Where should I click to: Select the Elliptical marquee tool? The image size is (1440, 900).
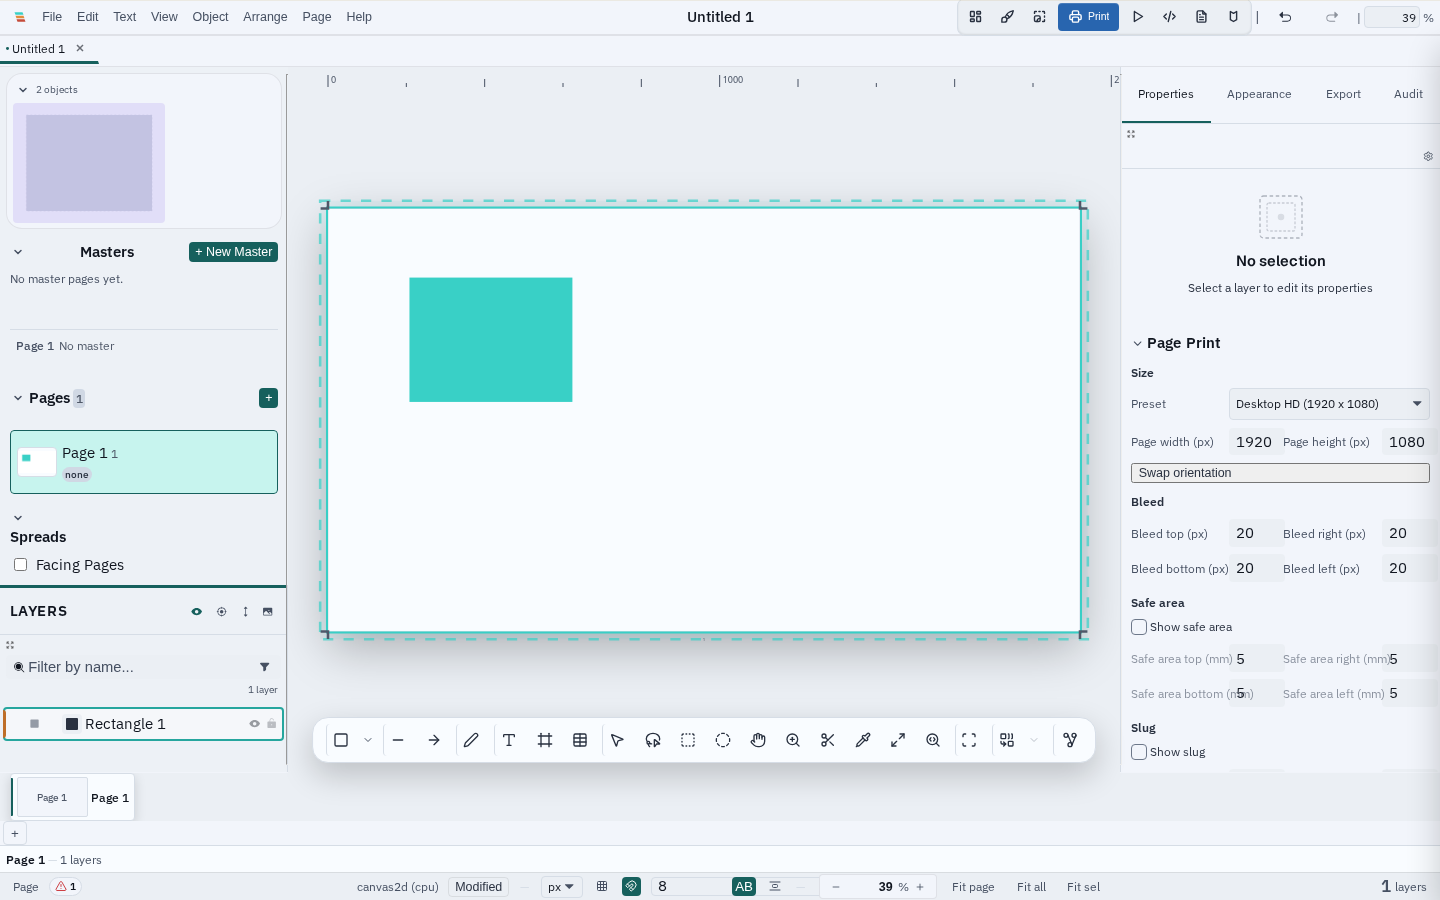click(723, 740)
